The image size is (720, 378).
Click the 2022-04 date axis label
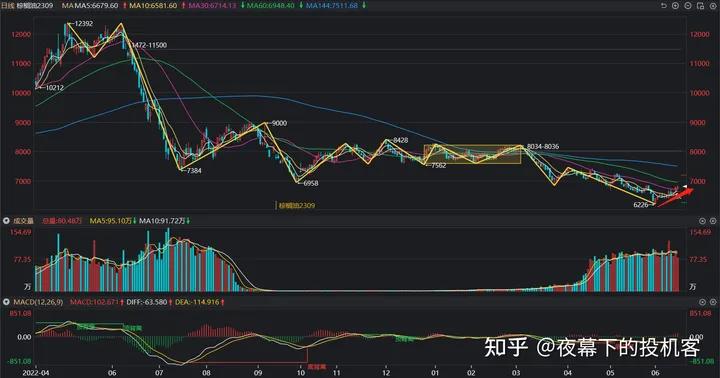[x=36, y=372]
